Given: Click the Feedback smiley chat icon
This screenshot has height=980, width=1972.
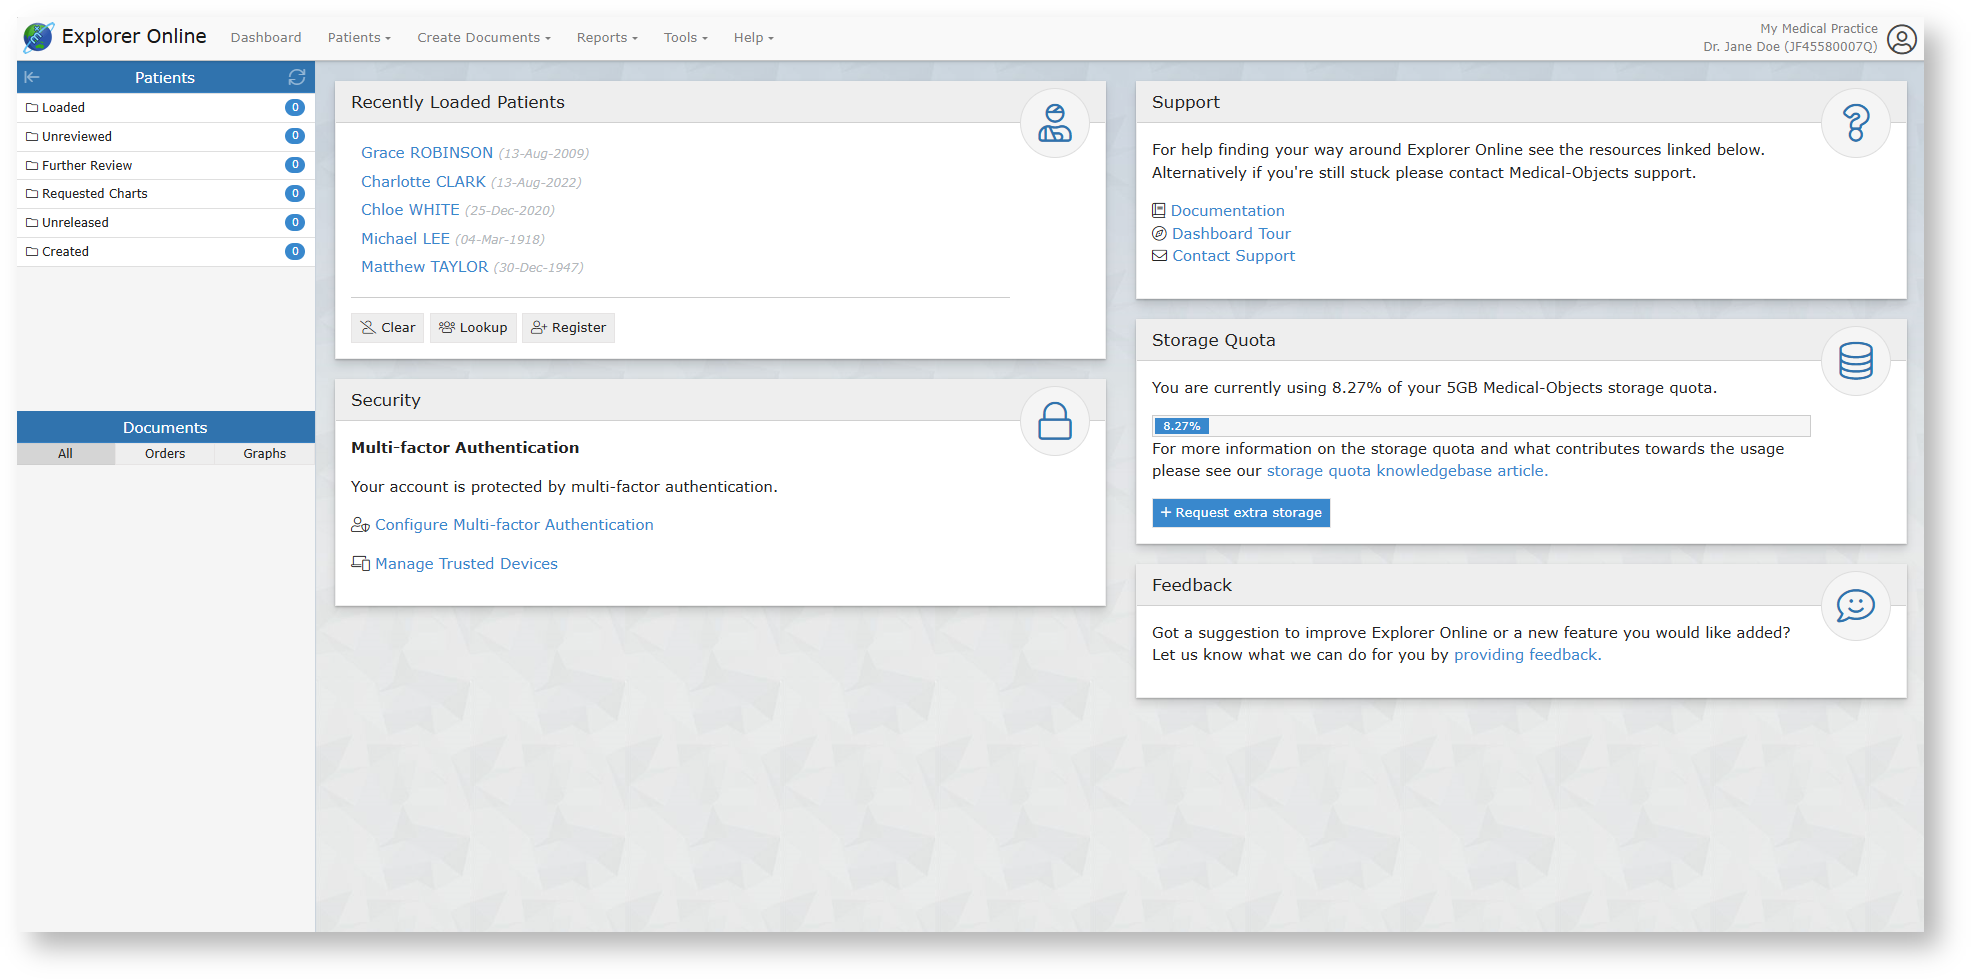Looking at the screenshot, I should 1855,606.
